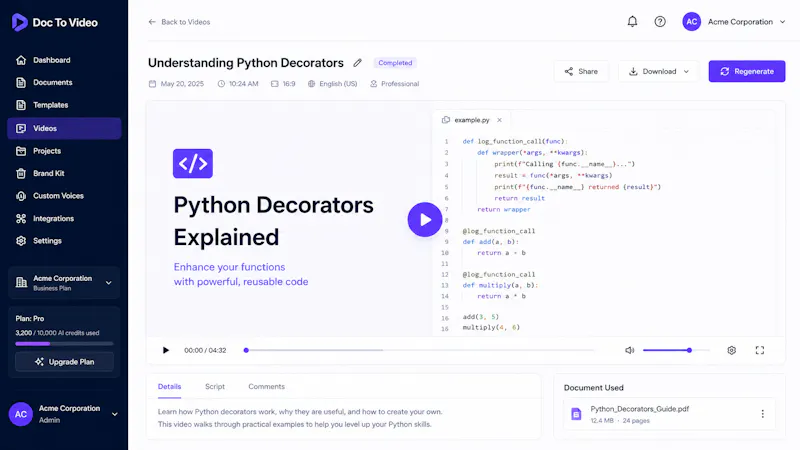Select Videos in the sidebar
Viewport: 800px width, 450px height.
coord(64,129)
